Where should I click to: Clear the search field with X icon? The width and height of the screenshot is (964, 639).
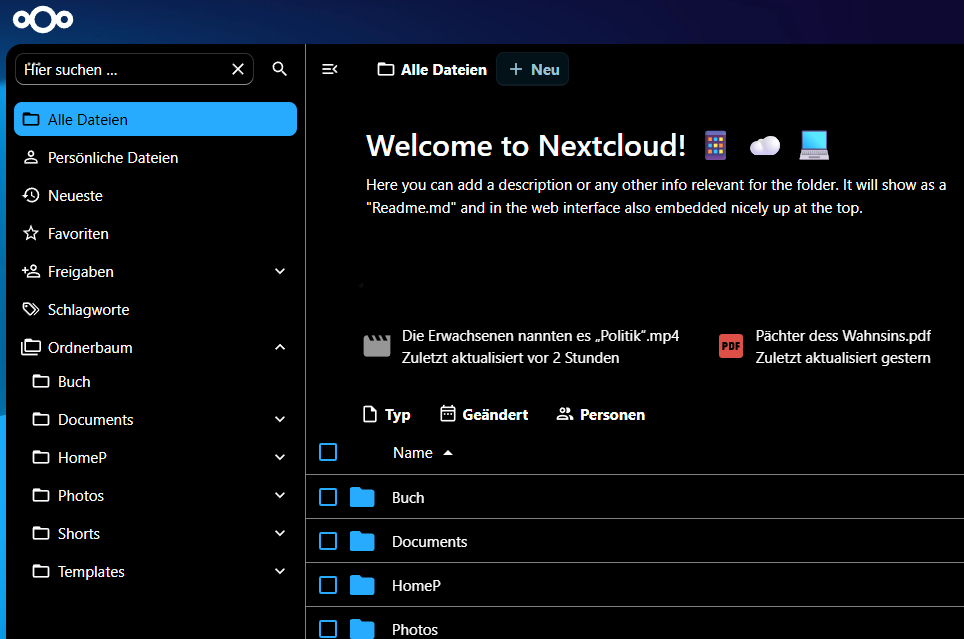point(238,69)
